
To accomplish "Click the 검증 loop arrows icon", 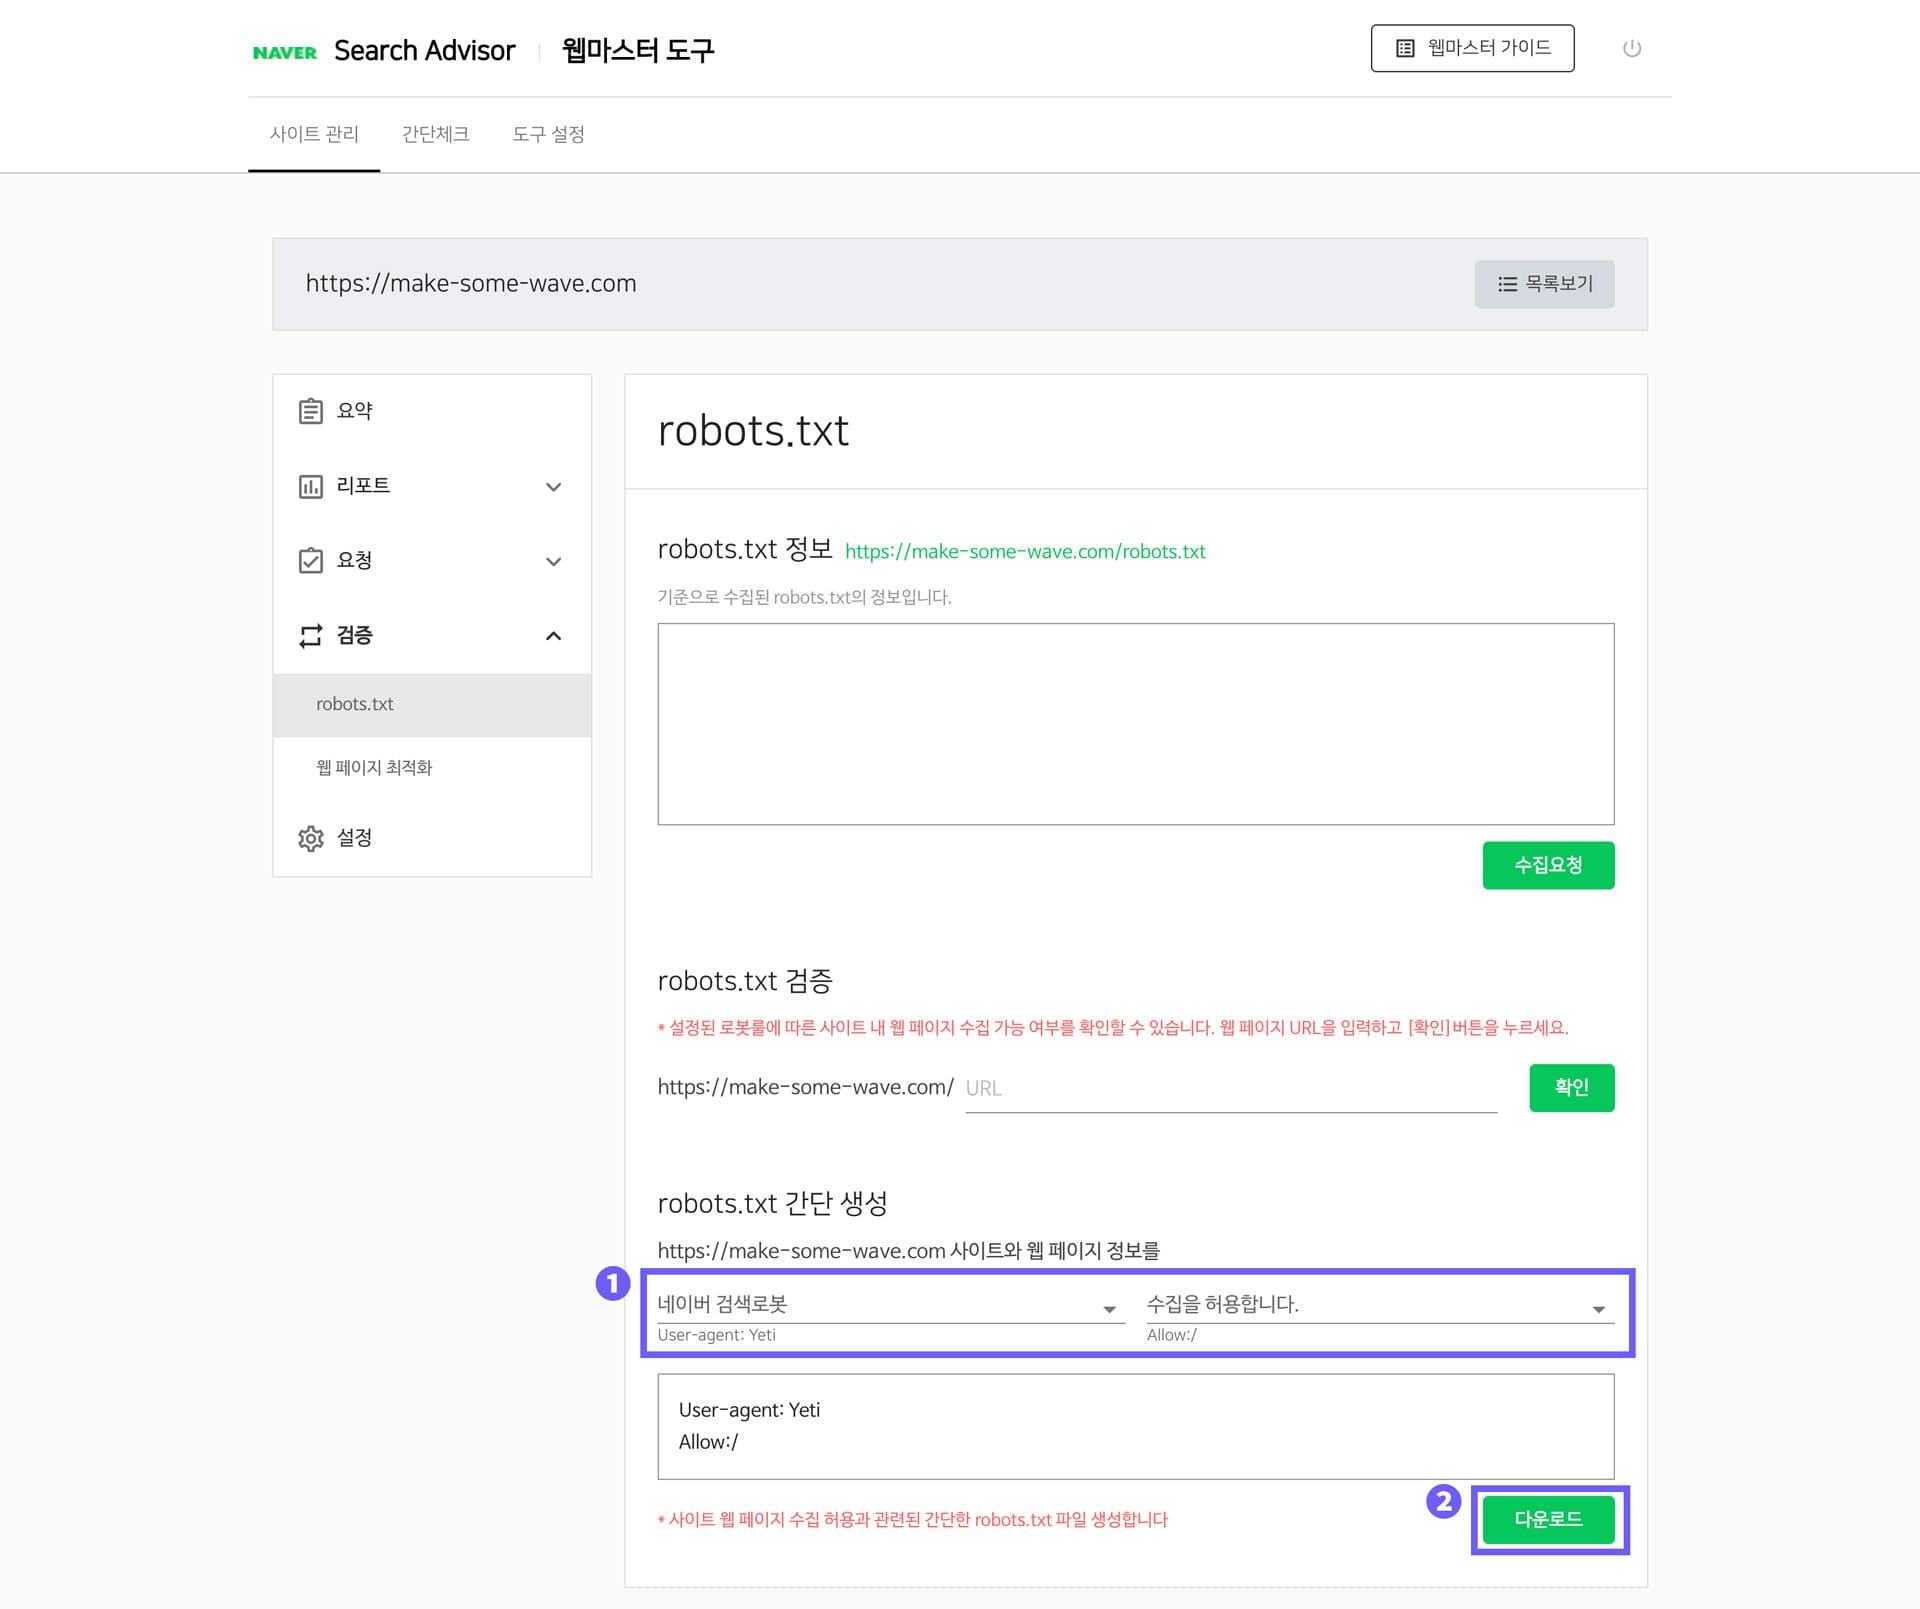I will (311, 635).
